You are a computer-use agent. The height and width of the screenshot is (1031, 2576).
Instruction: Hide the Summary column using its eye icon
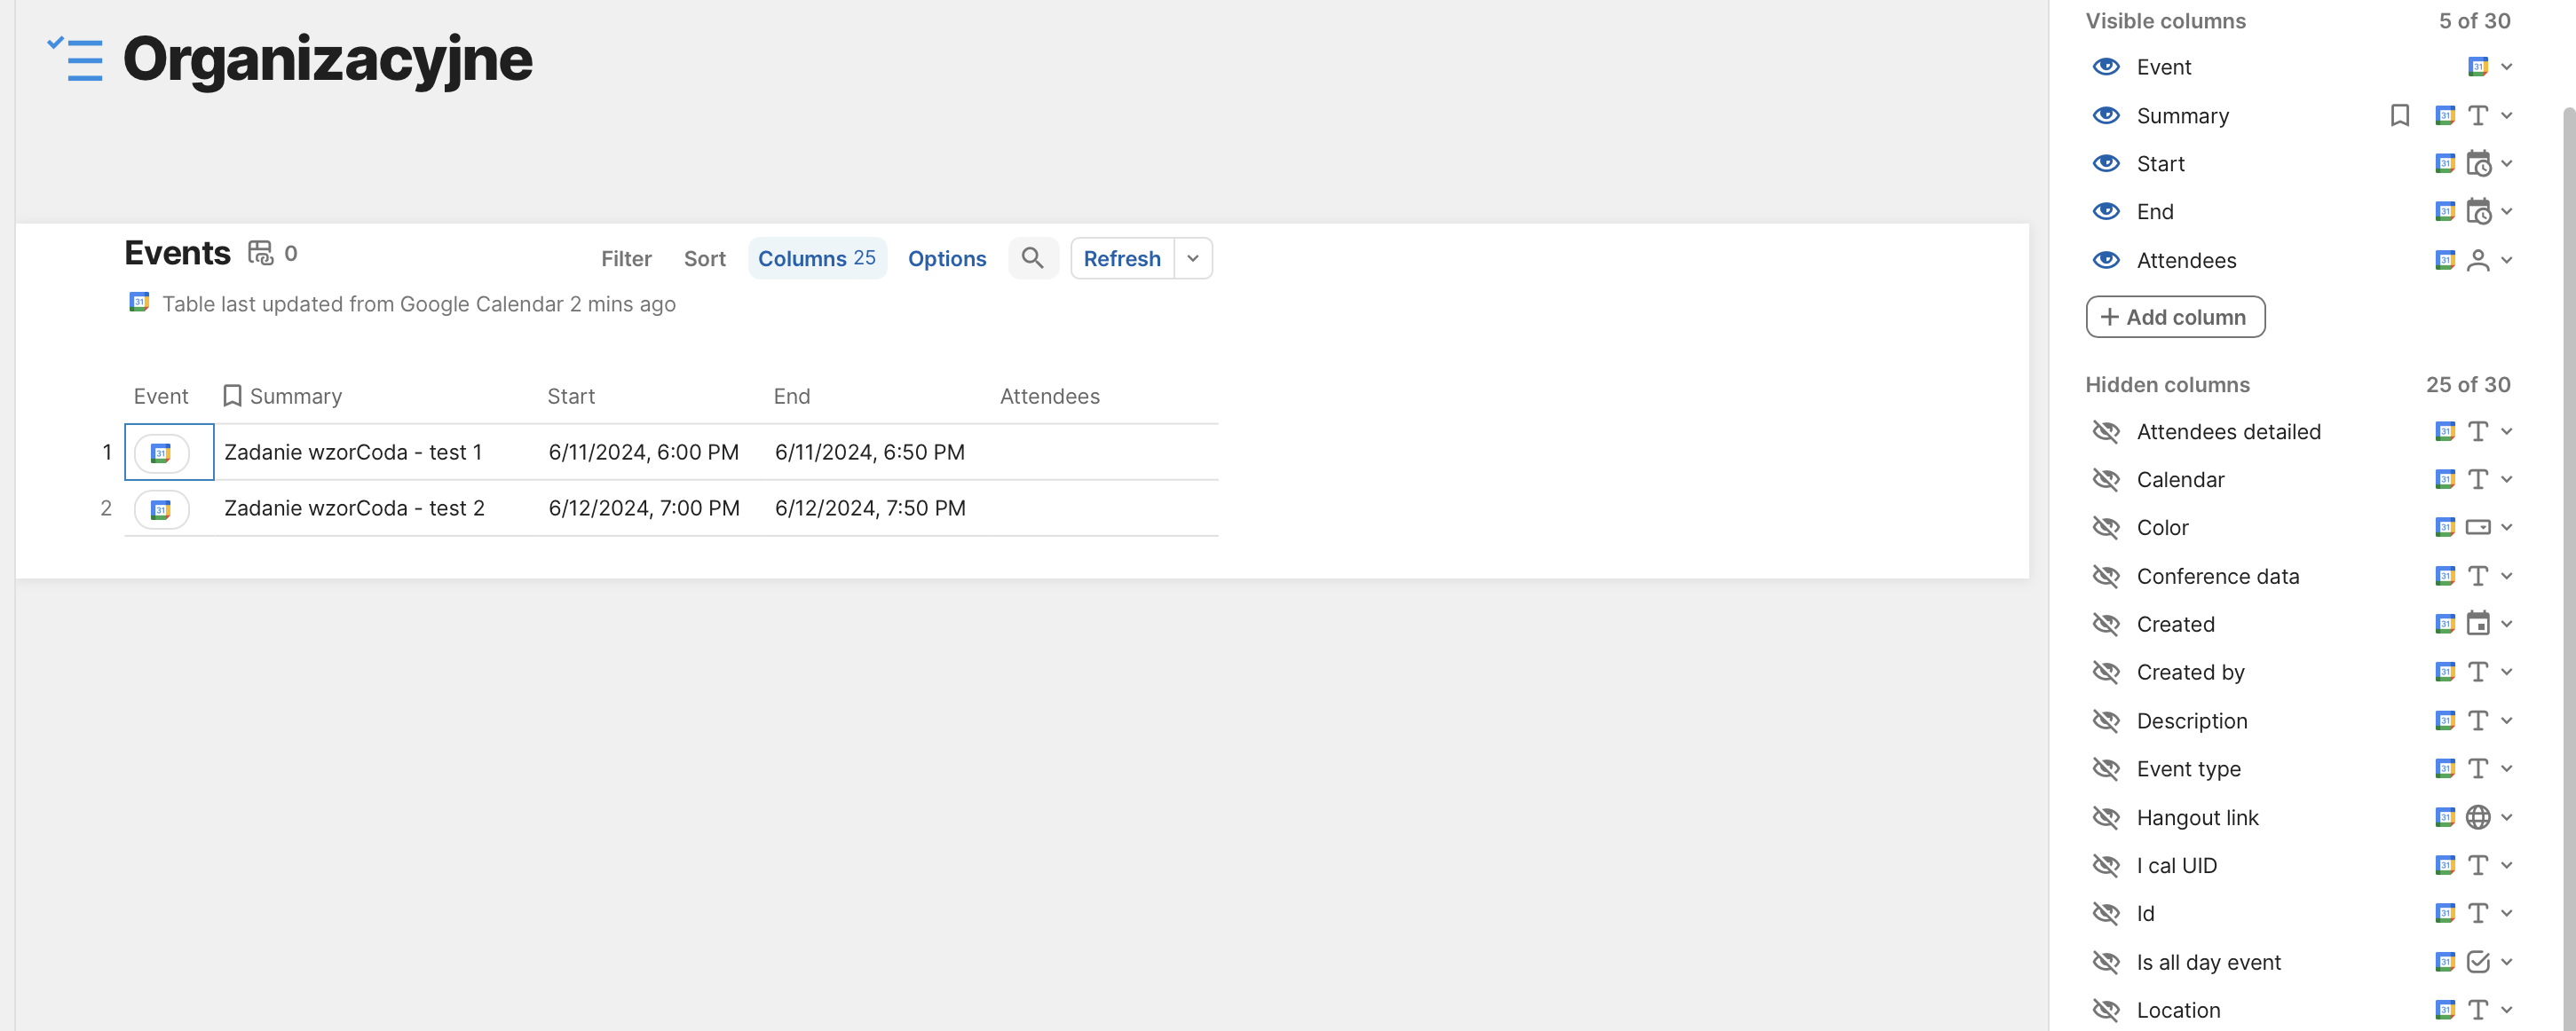(x=2106, y=116)
